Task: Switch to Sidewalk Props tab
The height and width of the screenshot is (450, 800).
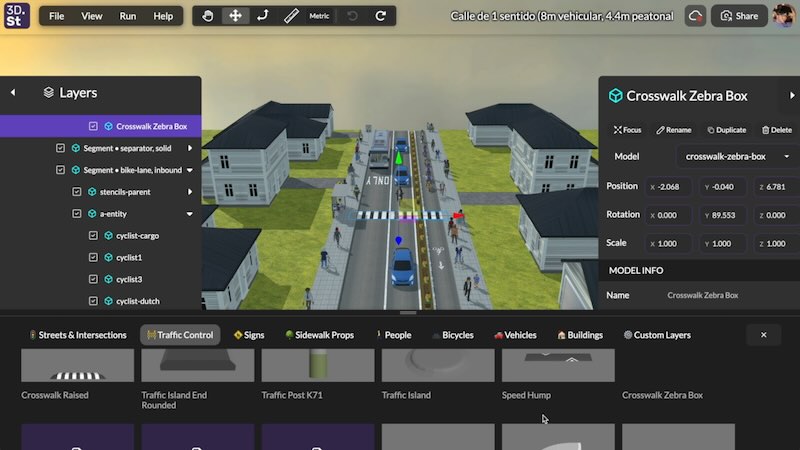Action: click(319, 335)
